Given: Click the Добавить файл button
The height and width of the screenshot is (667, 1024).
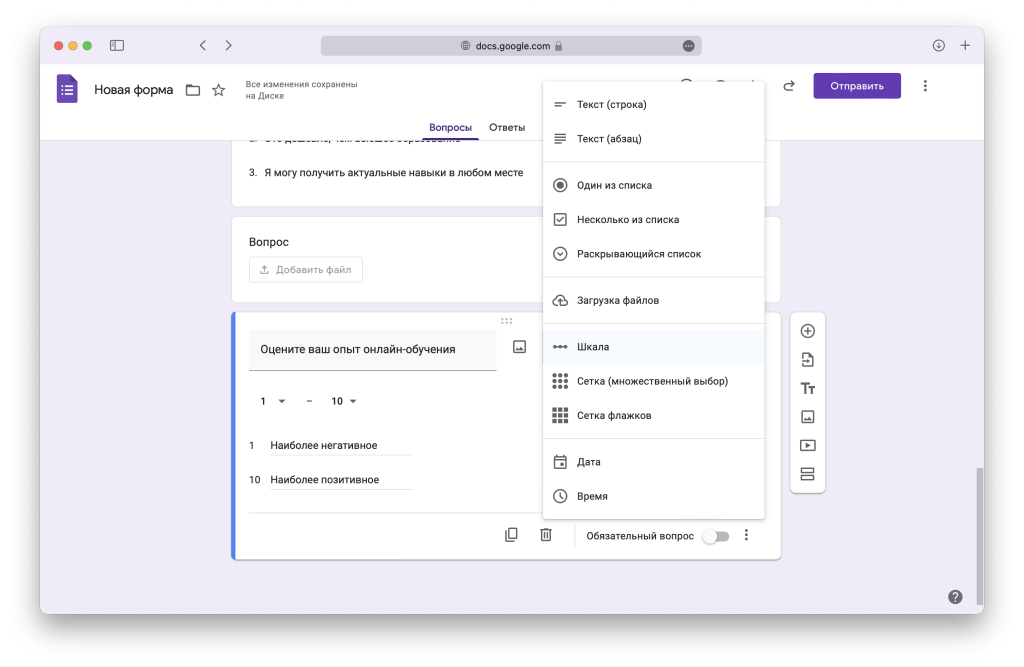Looking at the screenshot, I should click(x=305, y=270).
